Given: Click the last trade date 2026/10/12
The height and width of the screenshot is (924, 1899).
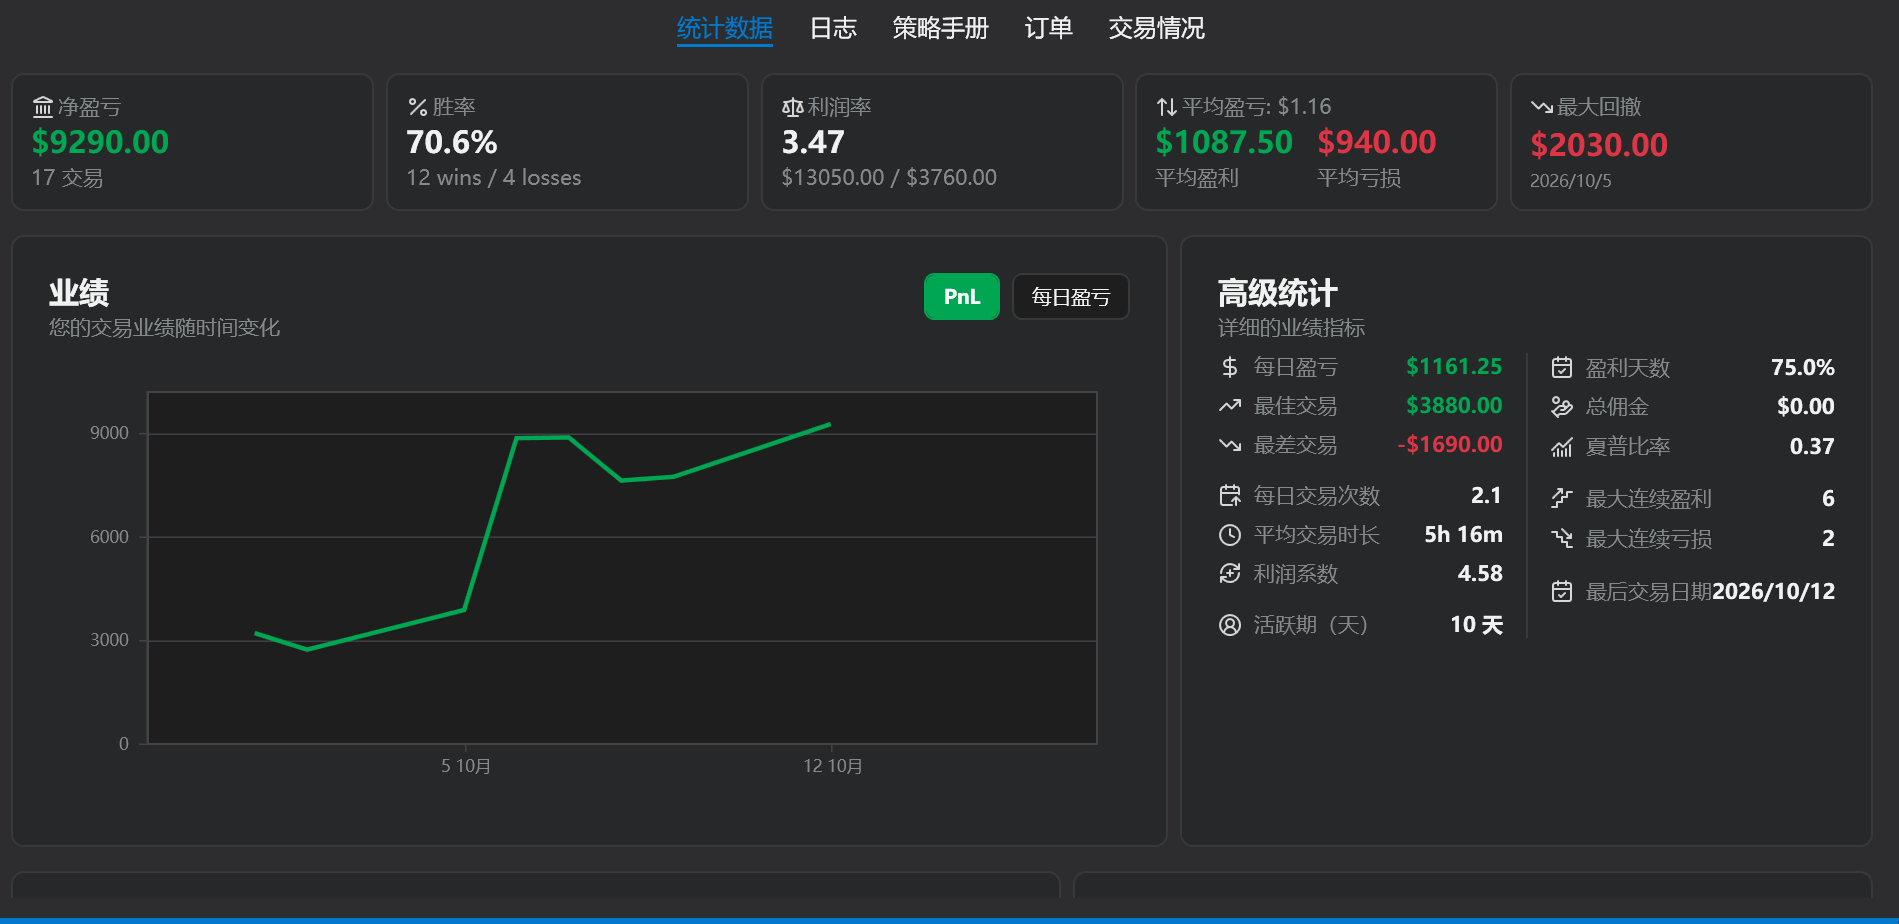Looking at the screenshot, I should [x=1774, y=592].
